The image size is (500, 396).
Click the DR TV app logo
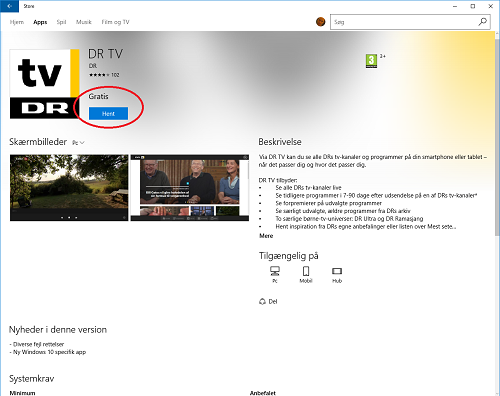pos(45,84)
